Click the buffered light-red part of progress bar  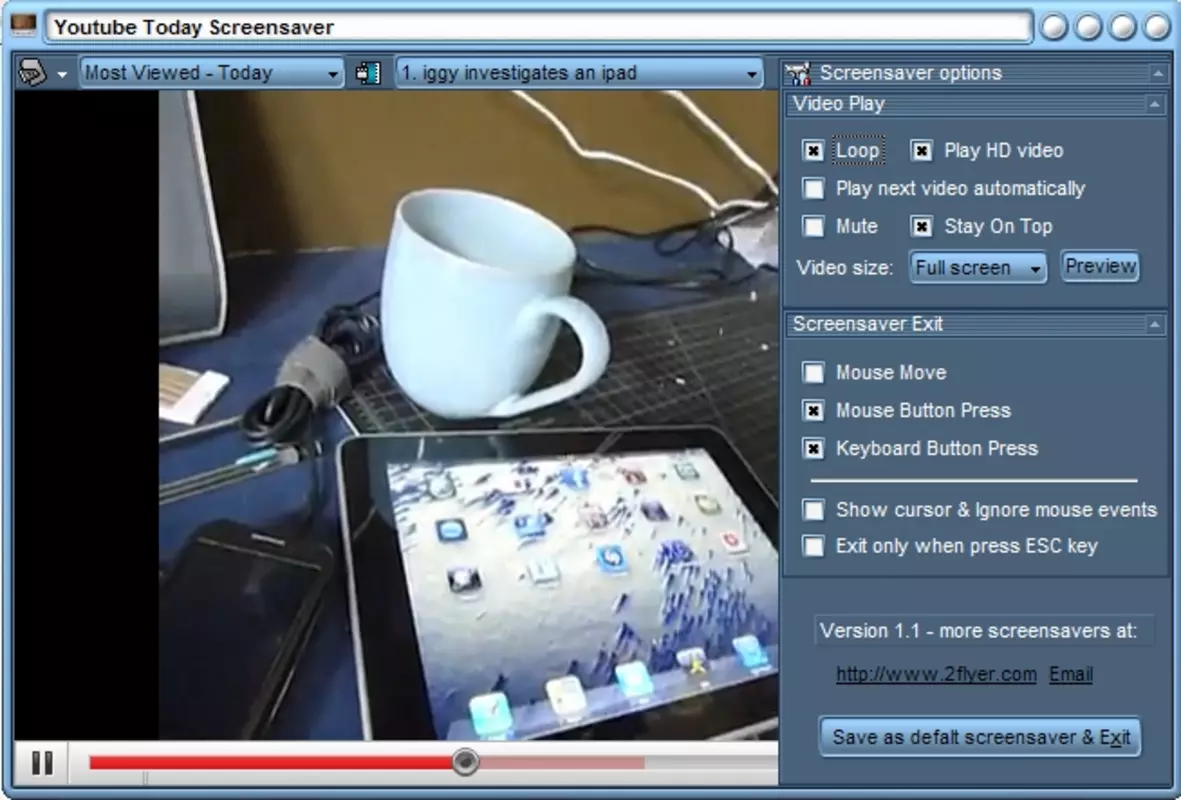point(561,763)
